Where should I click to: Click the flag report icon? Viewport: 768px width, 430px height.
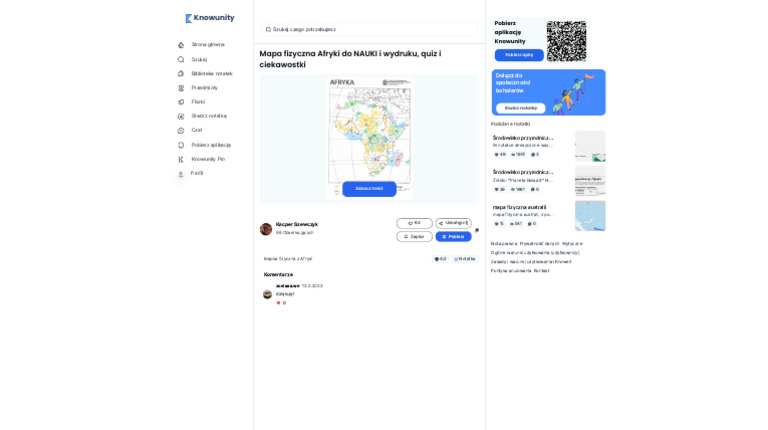pyautogui.click(x=477, y=230)
